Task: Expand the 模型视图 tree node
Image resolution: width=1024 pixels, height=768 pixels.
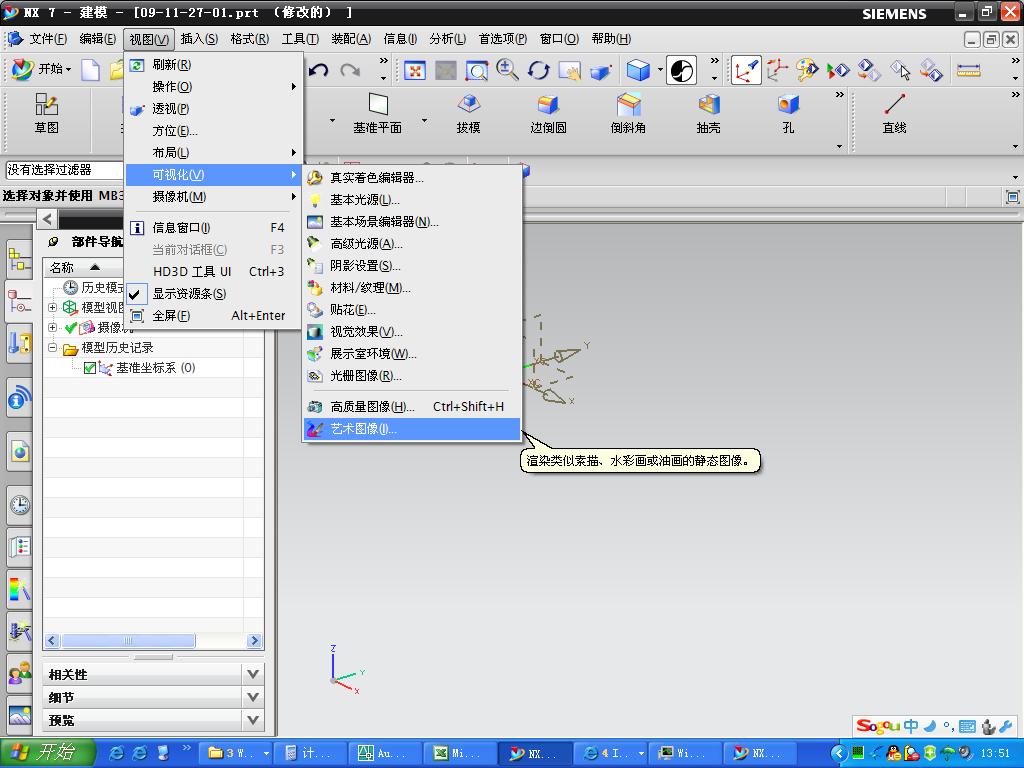Action: pos(53,307)
